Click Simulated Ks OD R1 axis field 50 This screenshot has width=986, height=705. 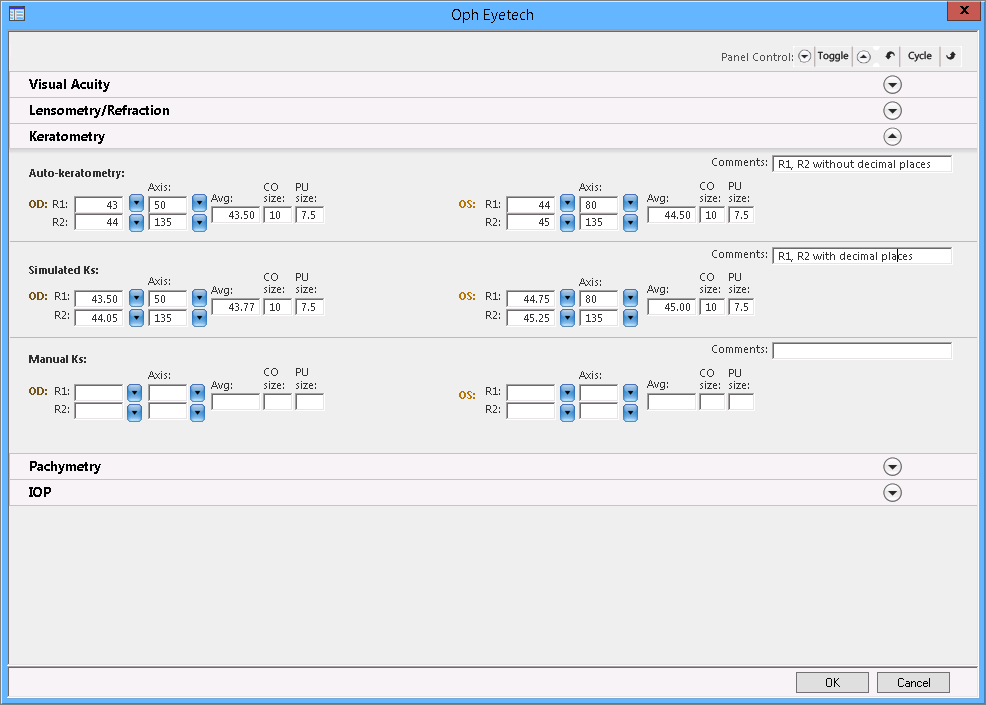(167, 299)
